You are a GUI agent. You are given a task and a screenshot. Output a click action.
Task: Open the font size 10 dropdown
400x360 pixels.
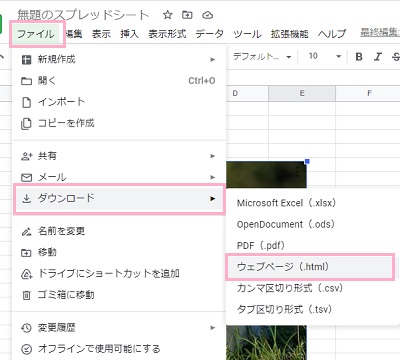[x=325, y=57]
